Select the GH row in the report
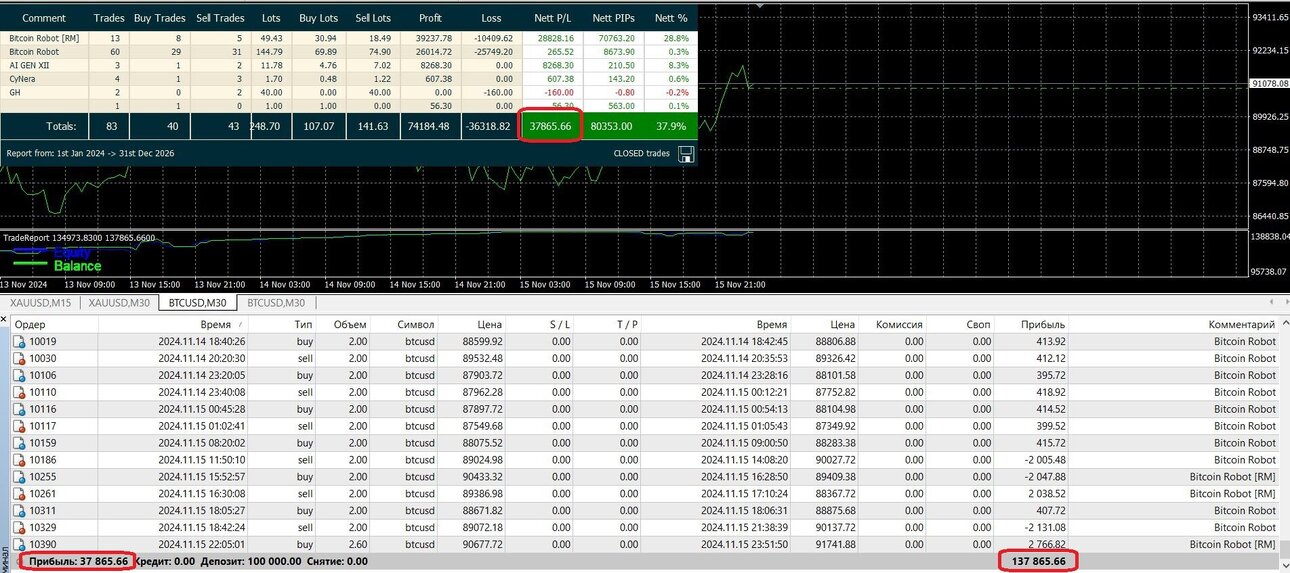This screenshot has height=573, width=1290. [349, 92]
